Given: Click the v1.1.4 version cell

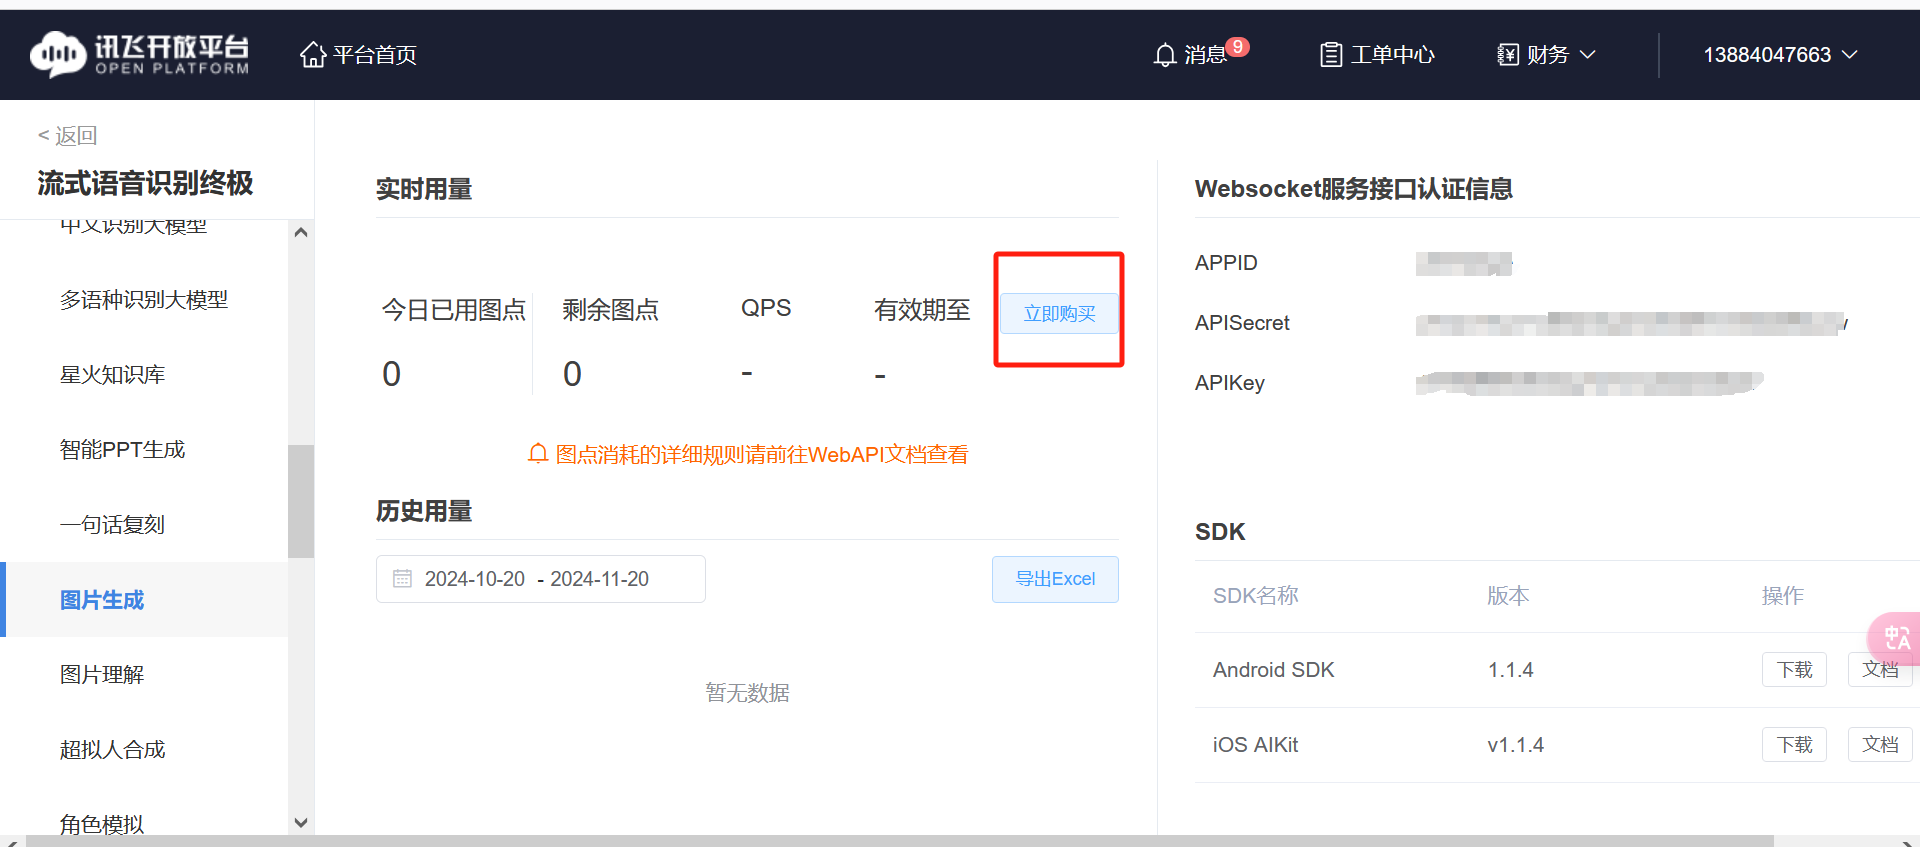Looking at the screenshot, I should tap(1515, 745).
